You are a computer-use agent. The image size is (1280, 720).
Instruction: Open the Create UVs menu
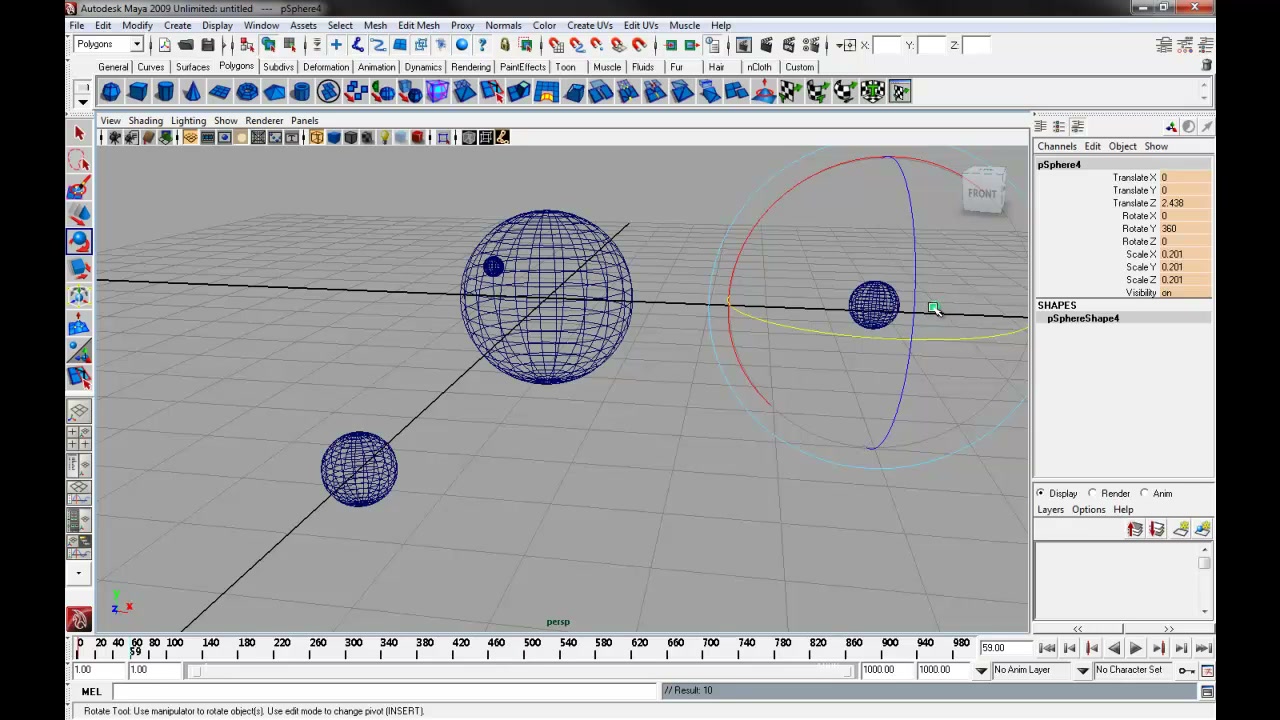pos(589,25)
